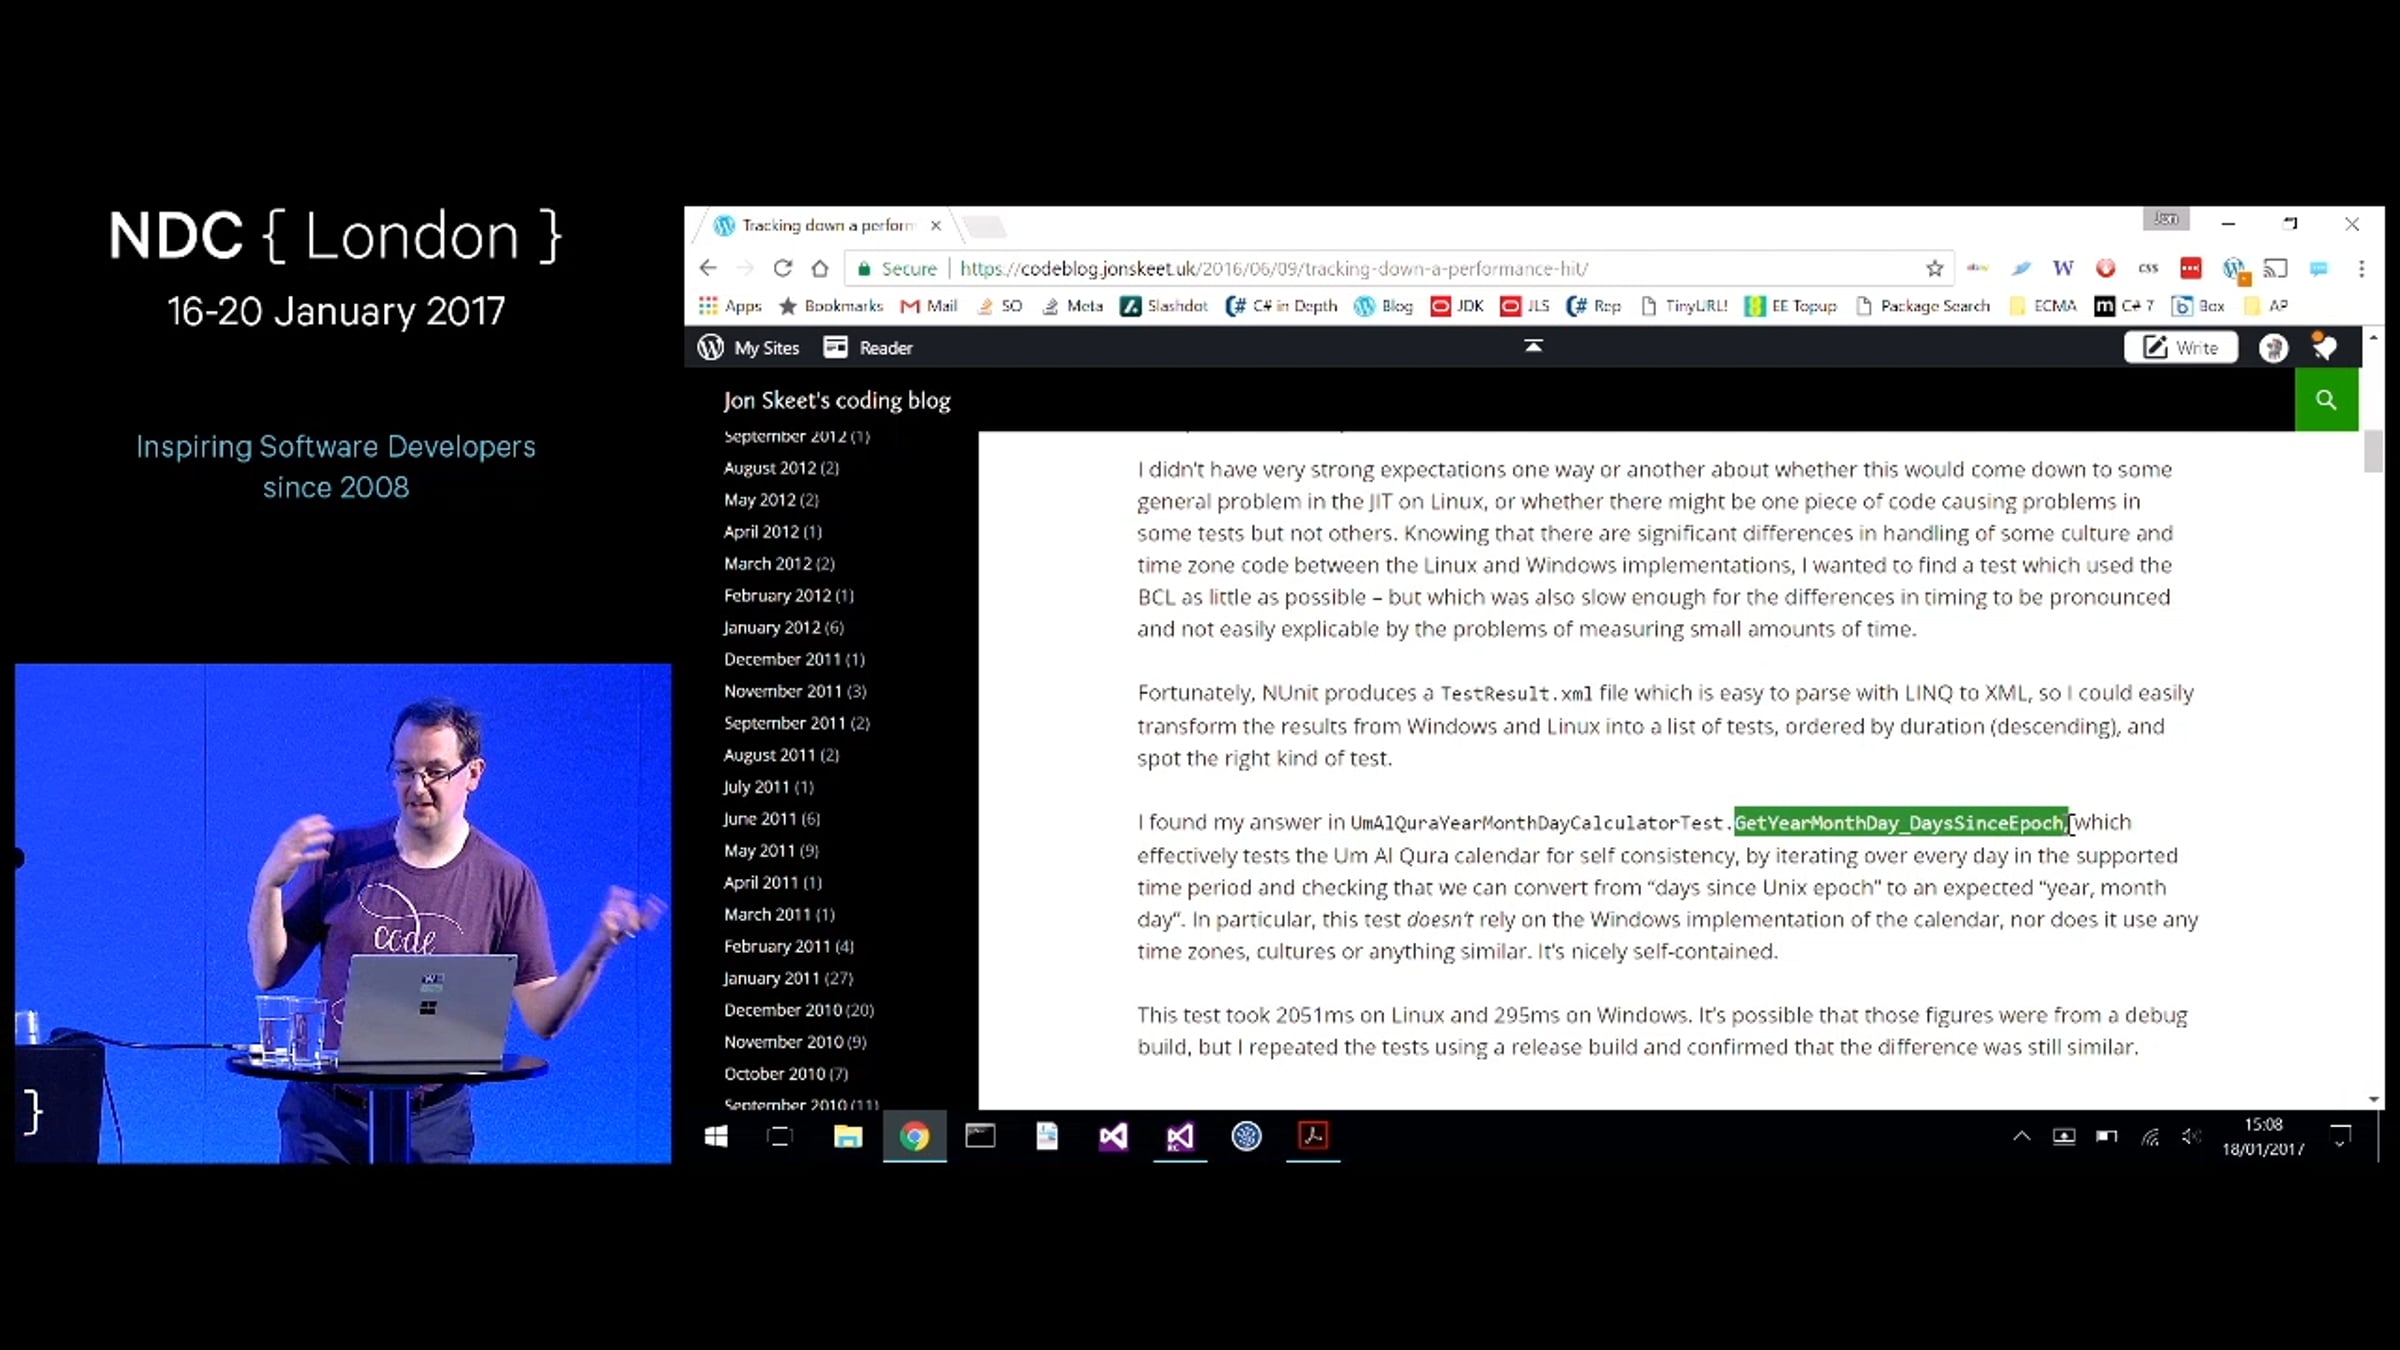Open the Chrome three-dot menu

point(2362,268)
